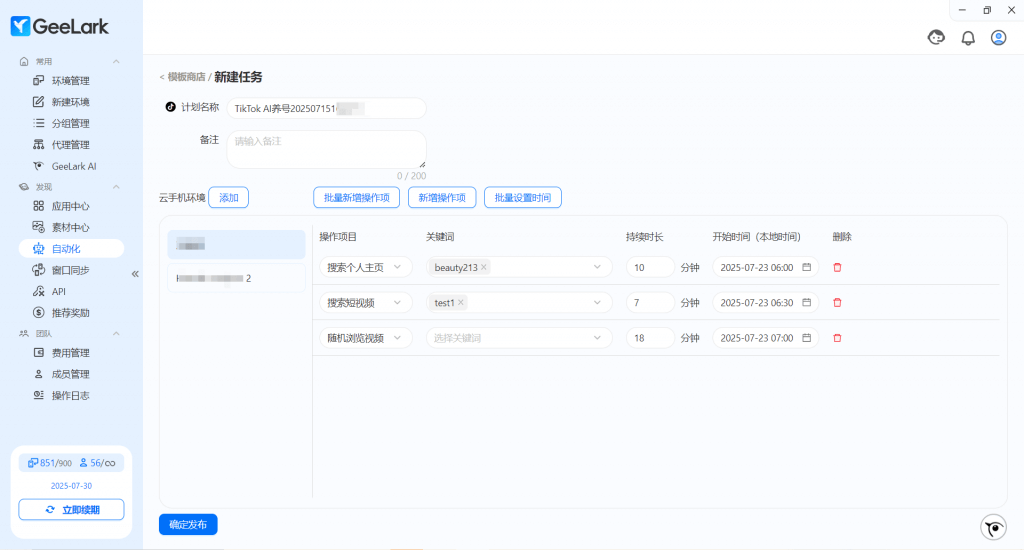Click the notification bell icon
Image resolution: width=1024 pixels, height=550 pixels.
[967, 38]
